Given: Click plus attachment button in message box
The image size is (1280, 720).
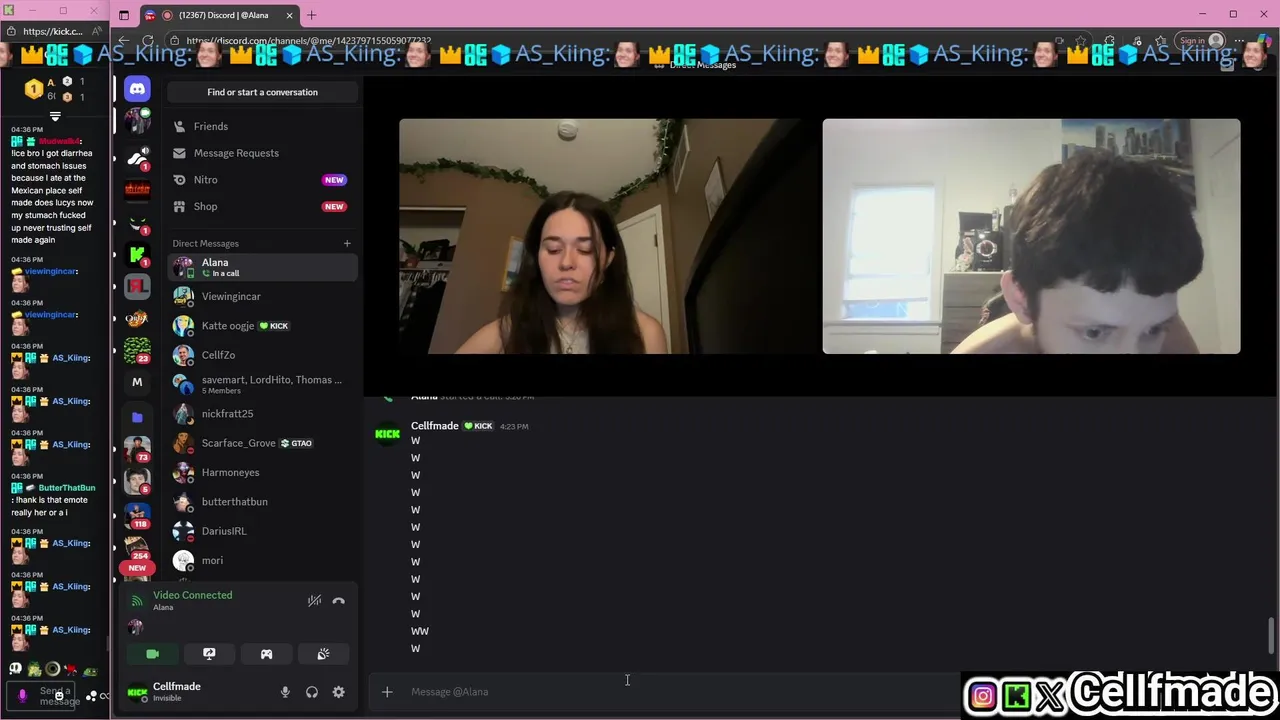Looking at the screenshot, I should point(387,692).
